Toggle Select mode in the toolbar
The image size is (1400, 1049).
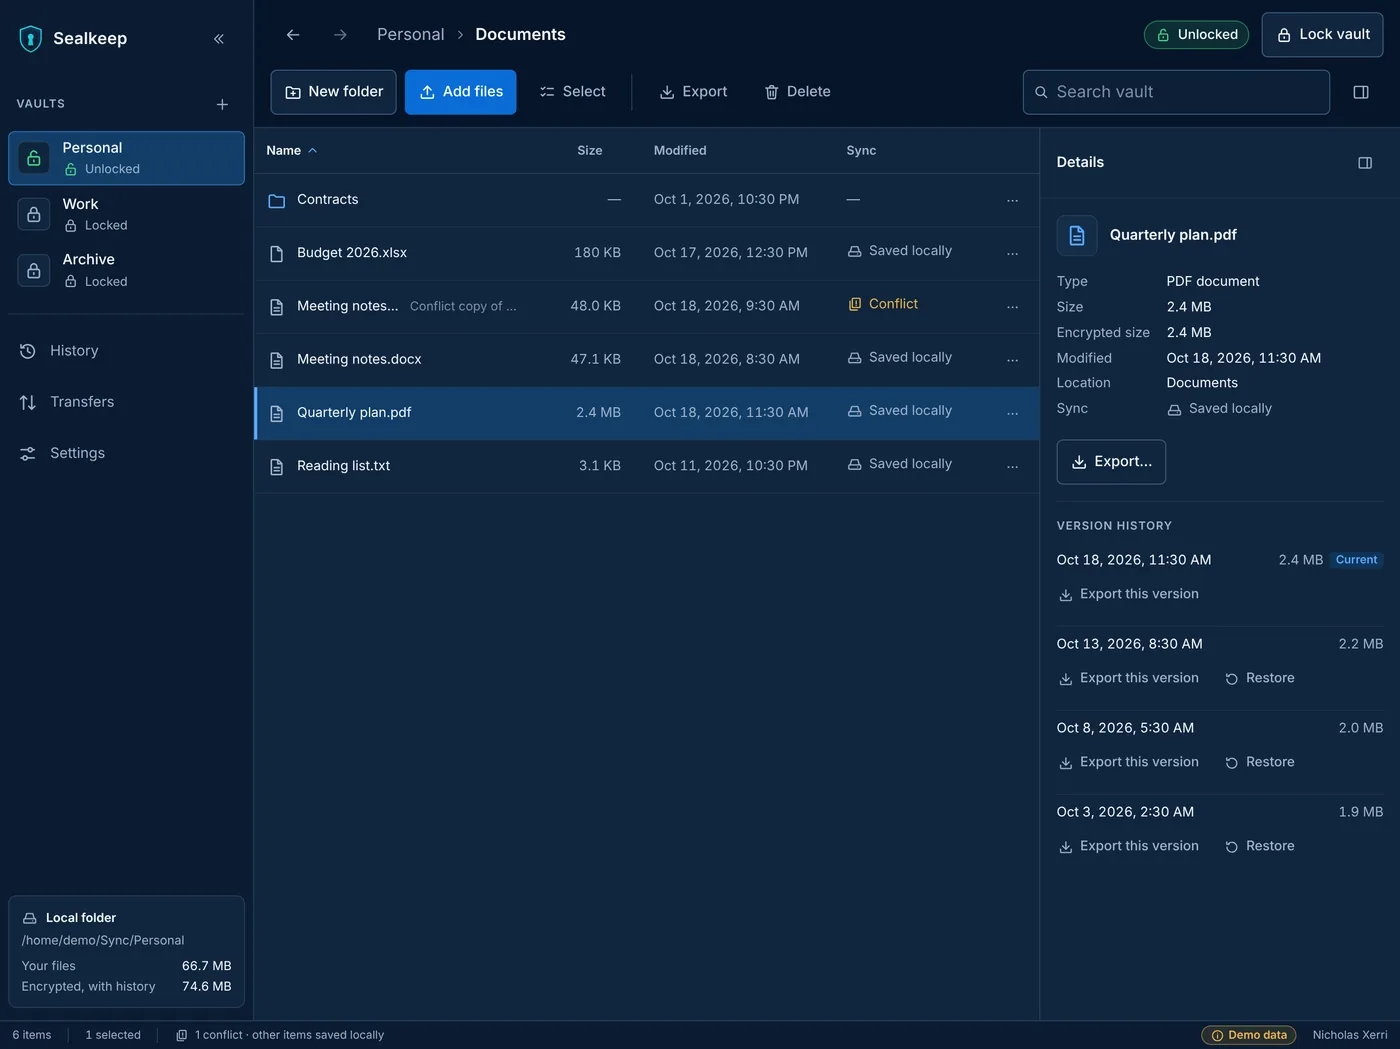tap(572, 92)
